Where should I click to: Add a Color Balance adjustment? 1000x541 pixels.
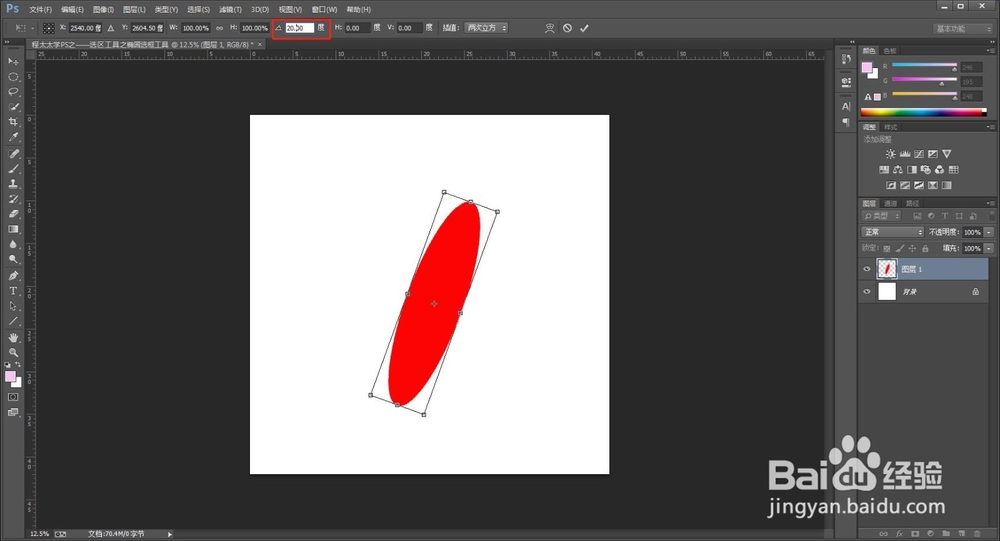pyautogui.click(x=897, y=170)
